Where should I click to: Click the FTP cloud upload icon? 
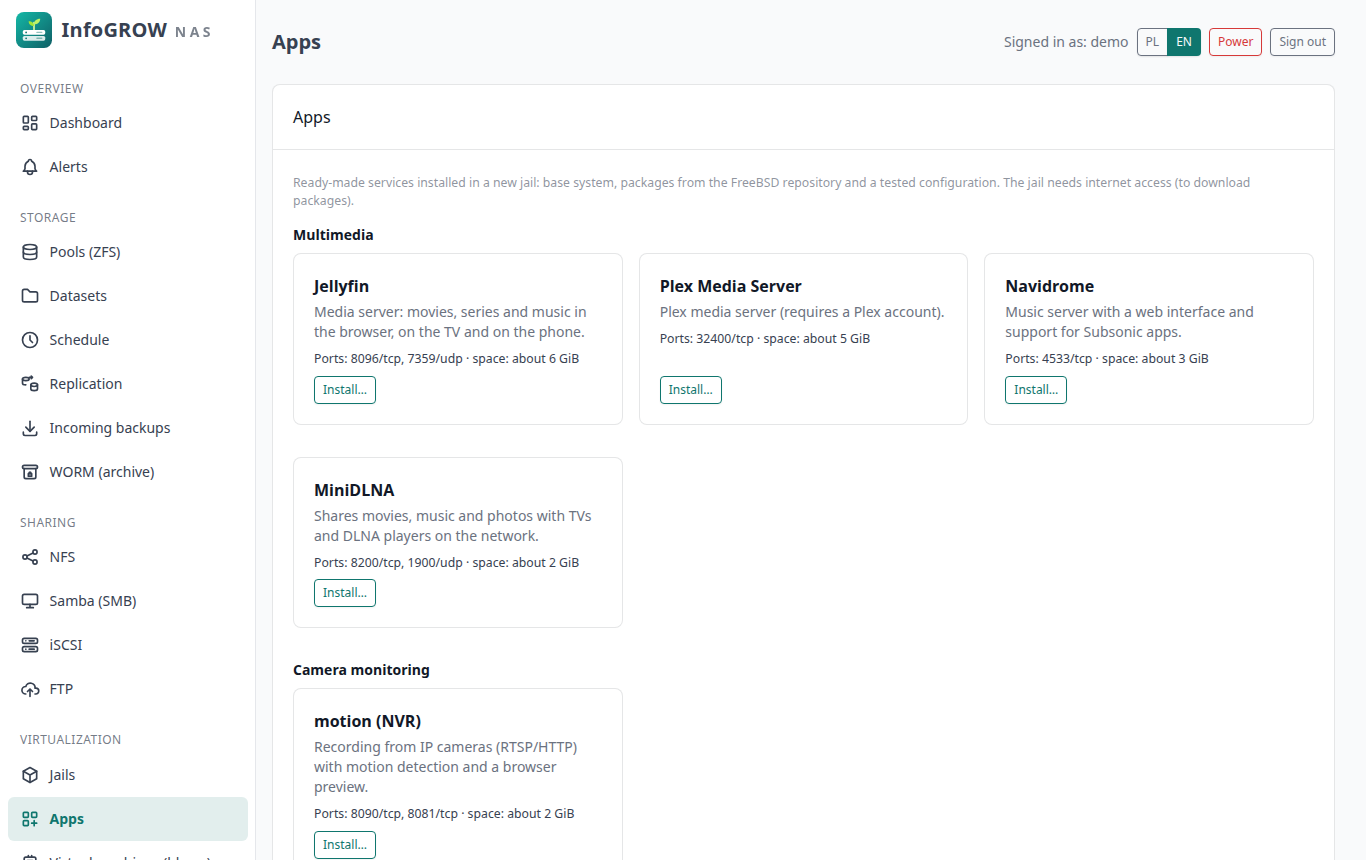[x=30, y=689]
